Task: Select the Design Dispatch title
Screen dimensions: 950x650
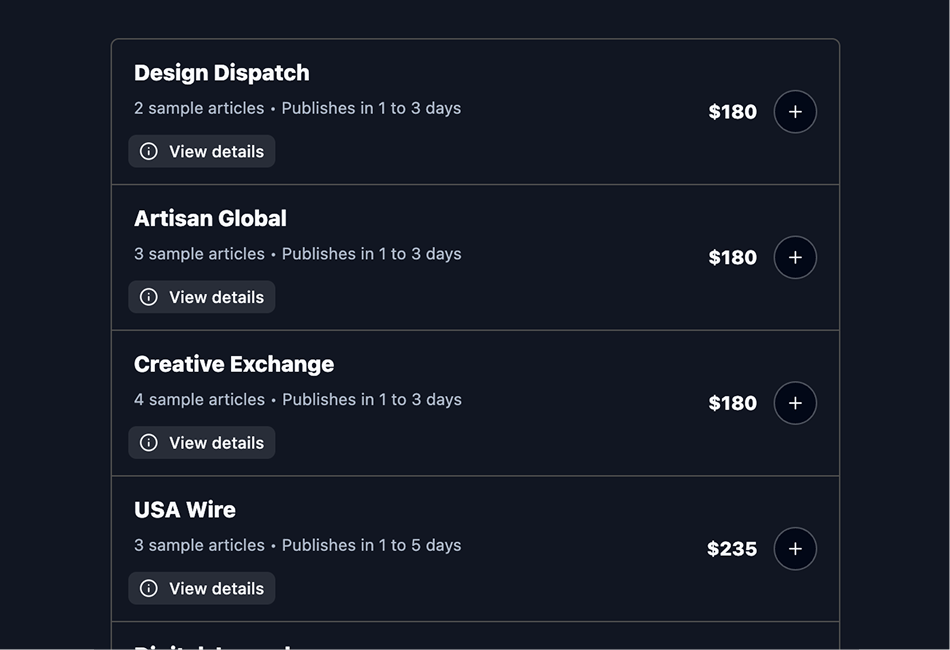Action: 222,73
